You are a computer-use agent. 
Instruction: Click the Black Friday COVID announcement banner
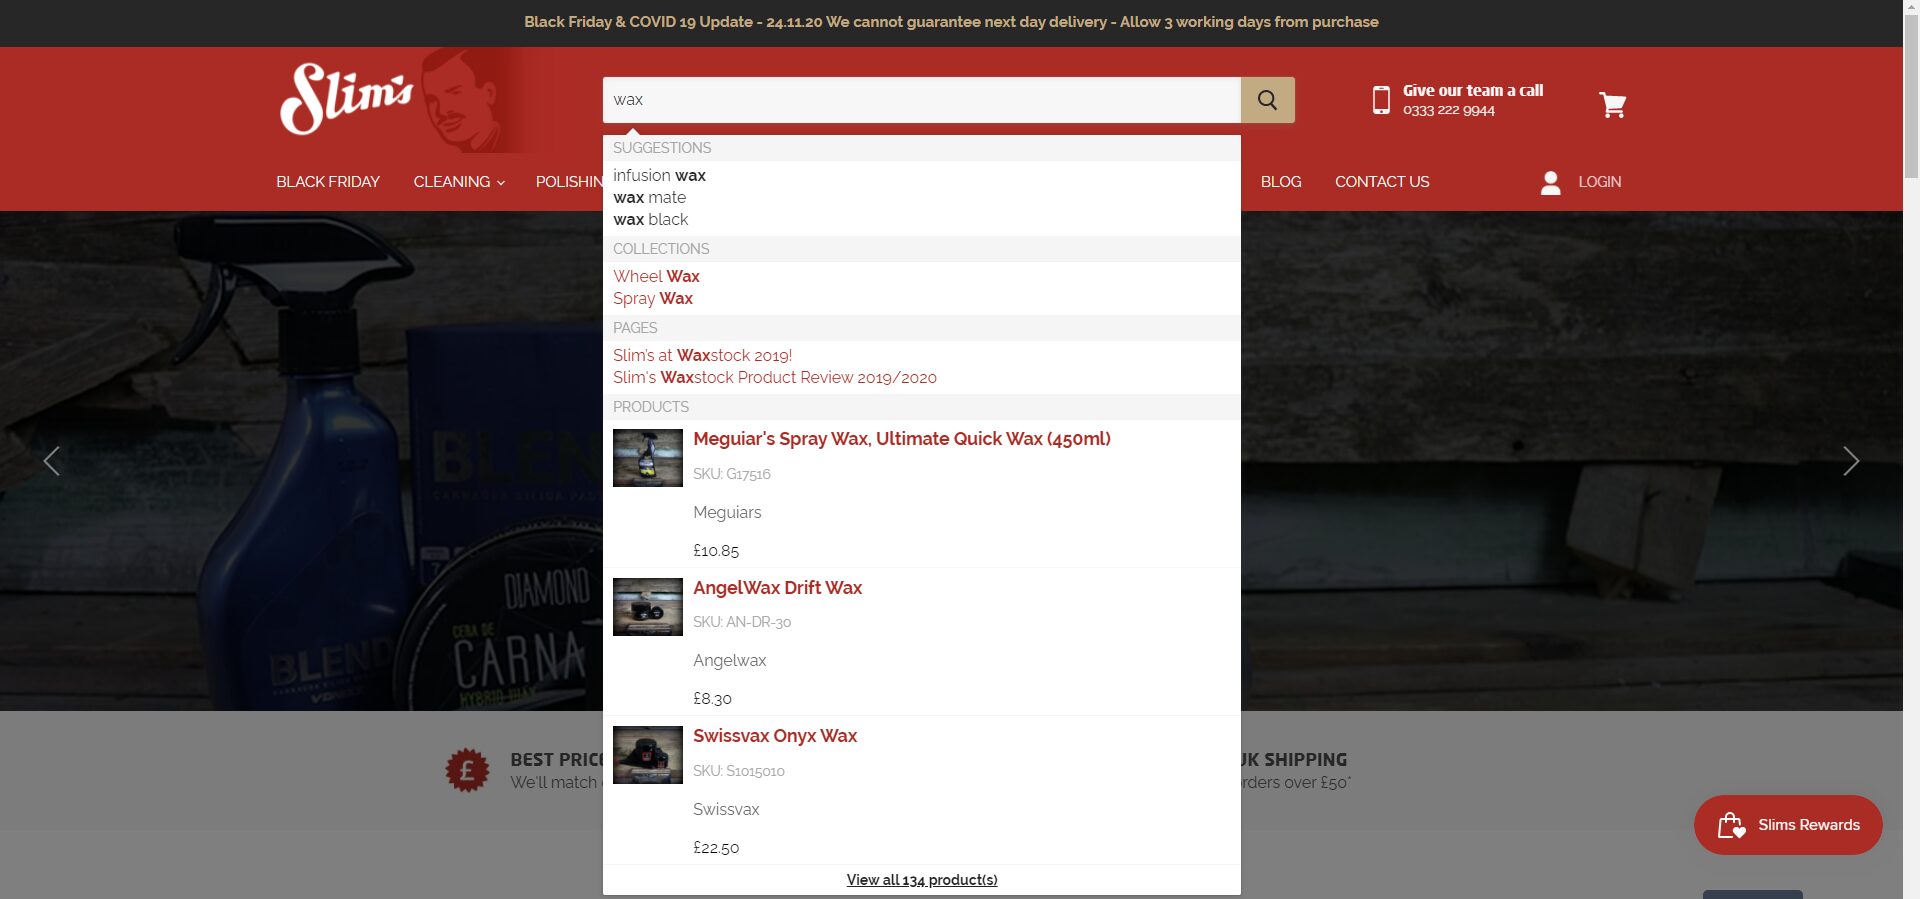951,22
